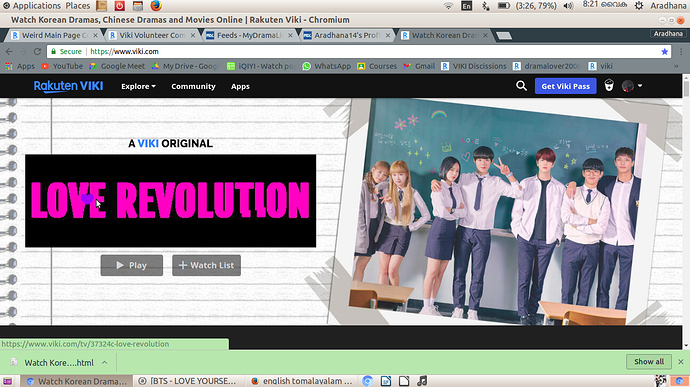Screen dimensions: 690x387
Task: Click Show all downloads button
Action: pyautogui.click(x=649, y=361)
